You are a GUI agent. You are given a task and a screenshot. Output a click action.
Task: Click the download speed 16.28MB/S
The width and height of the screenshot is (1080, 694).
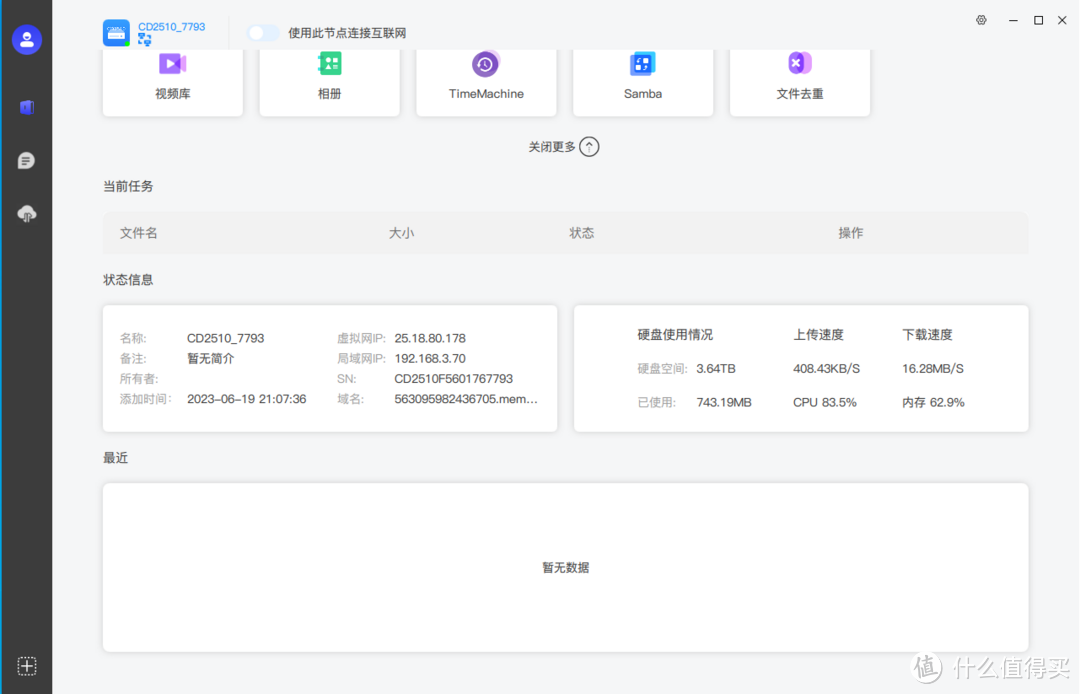[933, 368]
